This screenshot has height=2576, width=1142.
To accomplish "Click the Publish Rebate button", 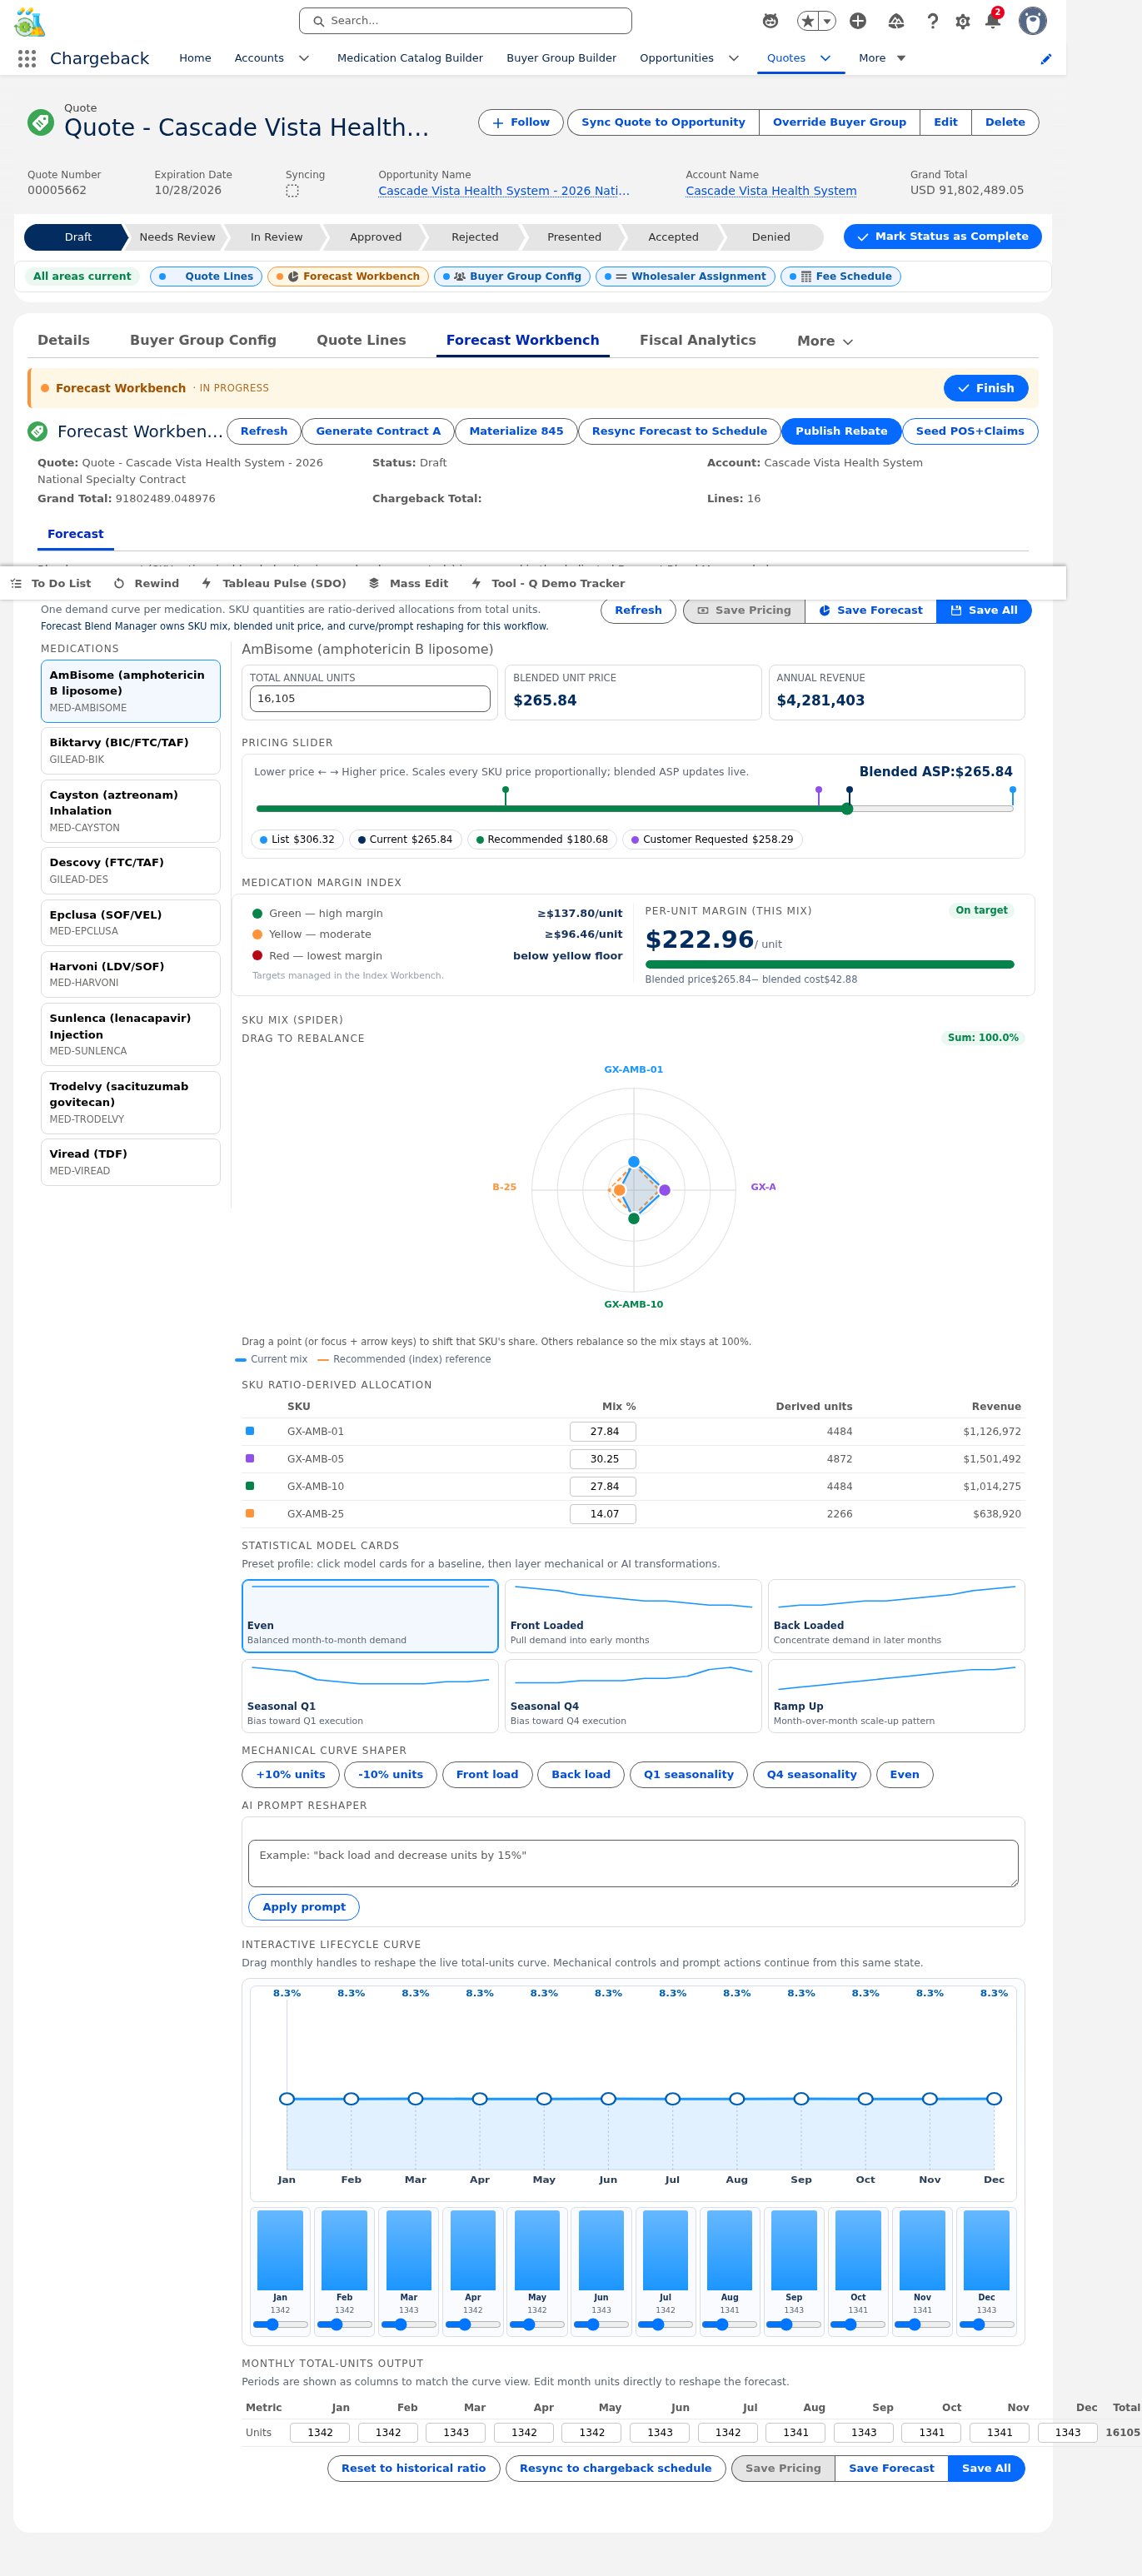I will click(841, 432).
